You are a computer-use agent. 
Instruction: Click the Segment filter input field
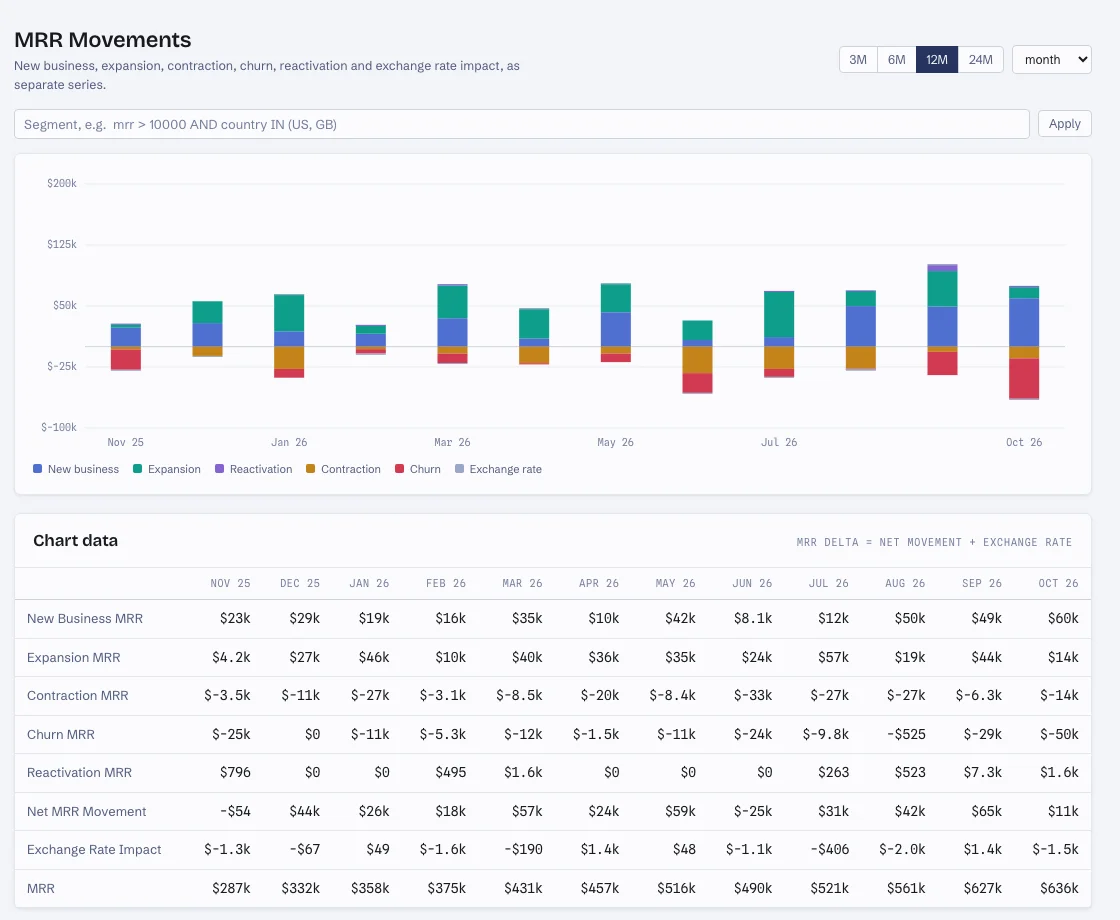coord(521,124)
